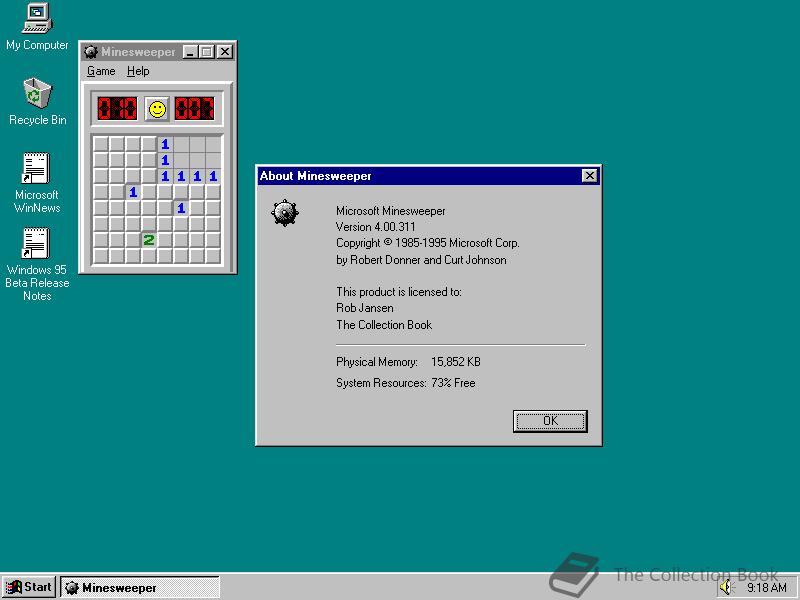The height and width of the screenshot is (600, 800).
Task: Close the About Minesweeper dialog
Action: point(589,176)
